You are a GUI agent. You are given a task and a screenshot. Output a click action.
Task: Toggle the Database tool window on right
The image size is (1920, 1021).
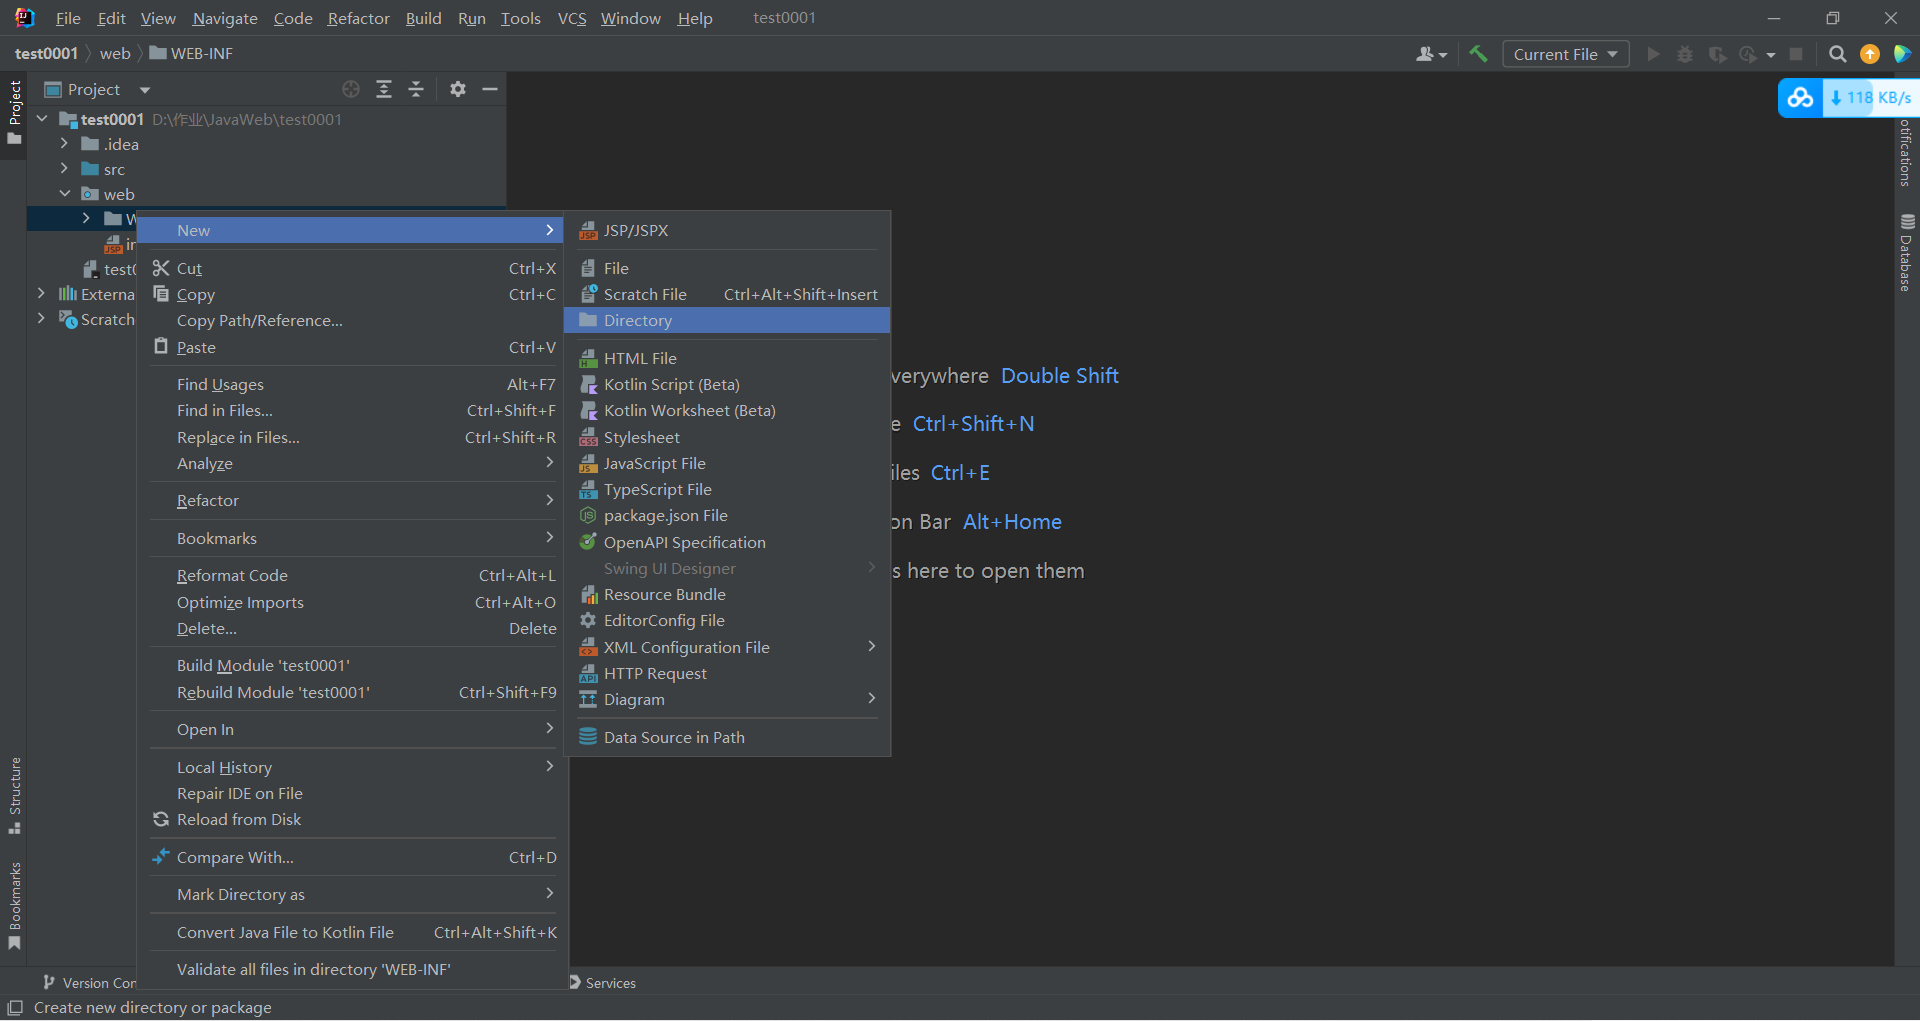click(x=1906, y=254)
